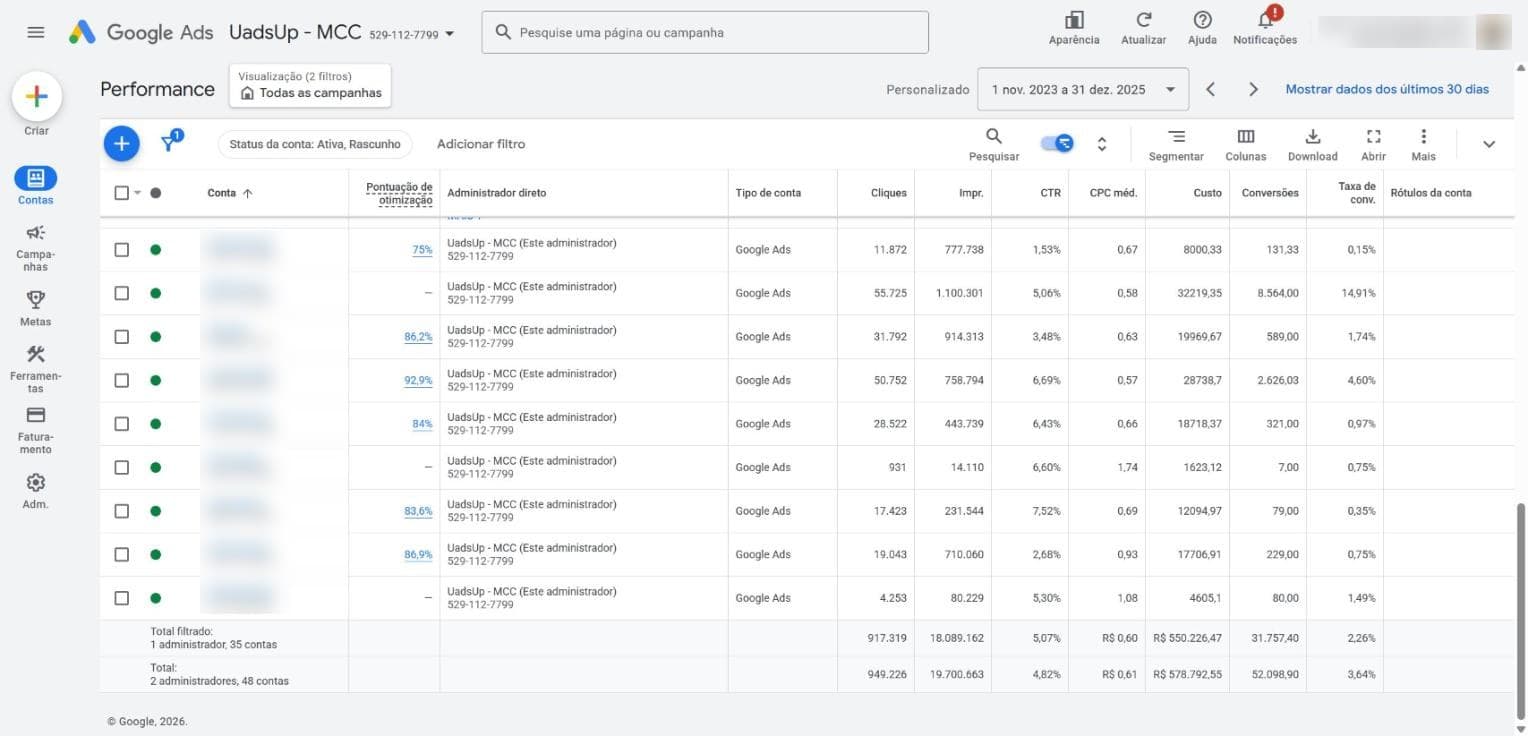This screenshot has height=736, width=1528.
Task: Click the blue add account button
Action: point(121,144)
